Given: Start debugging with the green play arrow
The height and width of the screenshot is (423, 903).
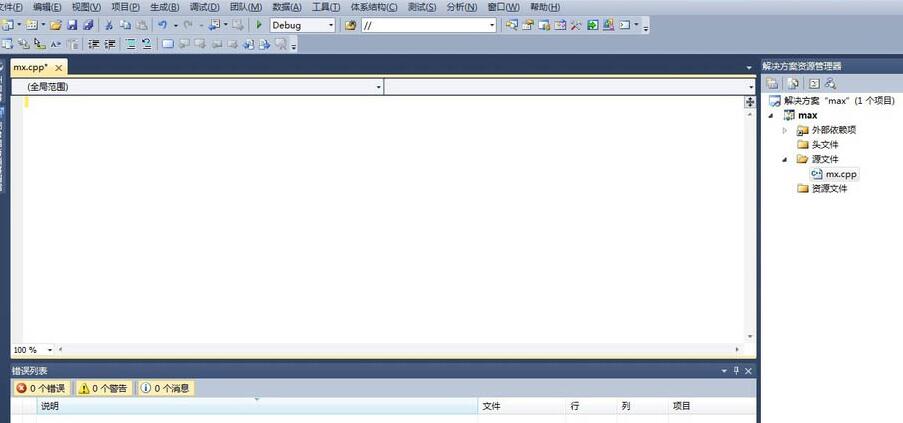Looking at the screenshot, I should 259,25.
